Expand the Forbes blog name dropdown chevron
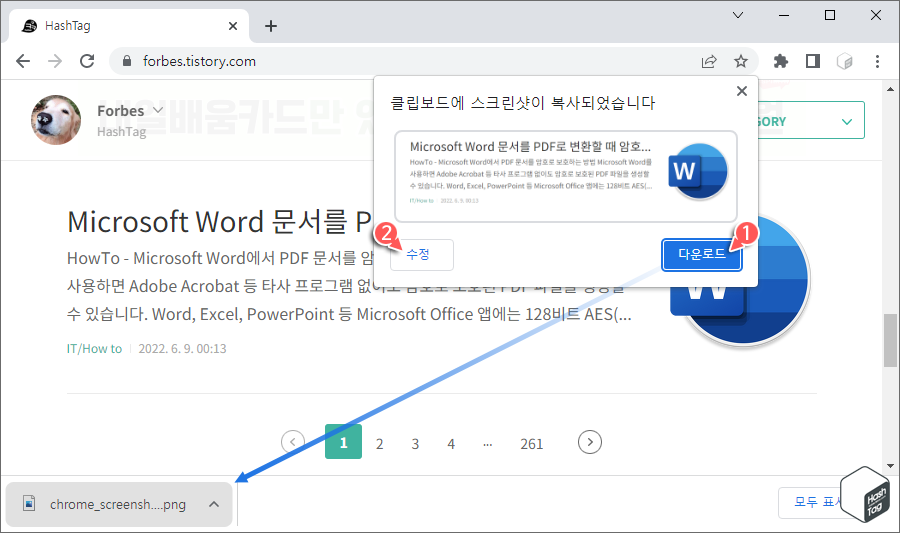Viewport: 900px width, 533px height. (158, 110)
